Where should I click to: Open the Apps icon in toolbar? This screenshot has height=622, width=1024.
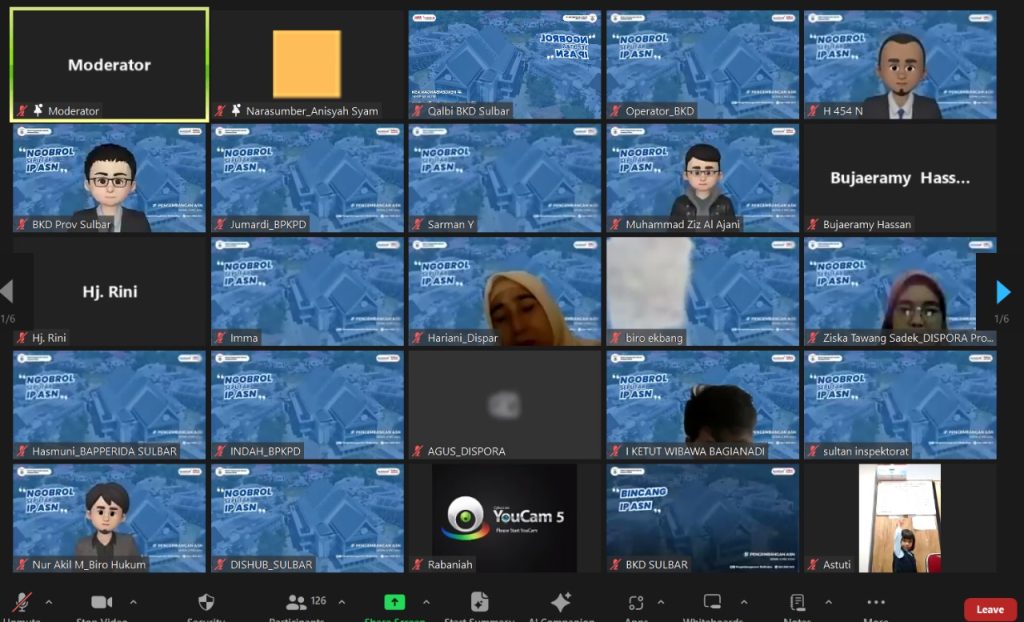636,602
